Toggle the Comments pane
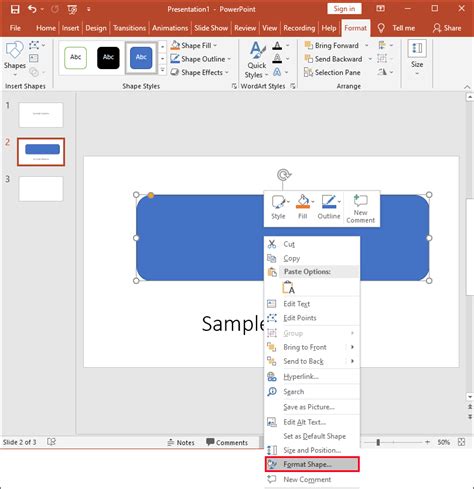474x489 pixels. (227, 443)
